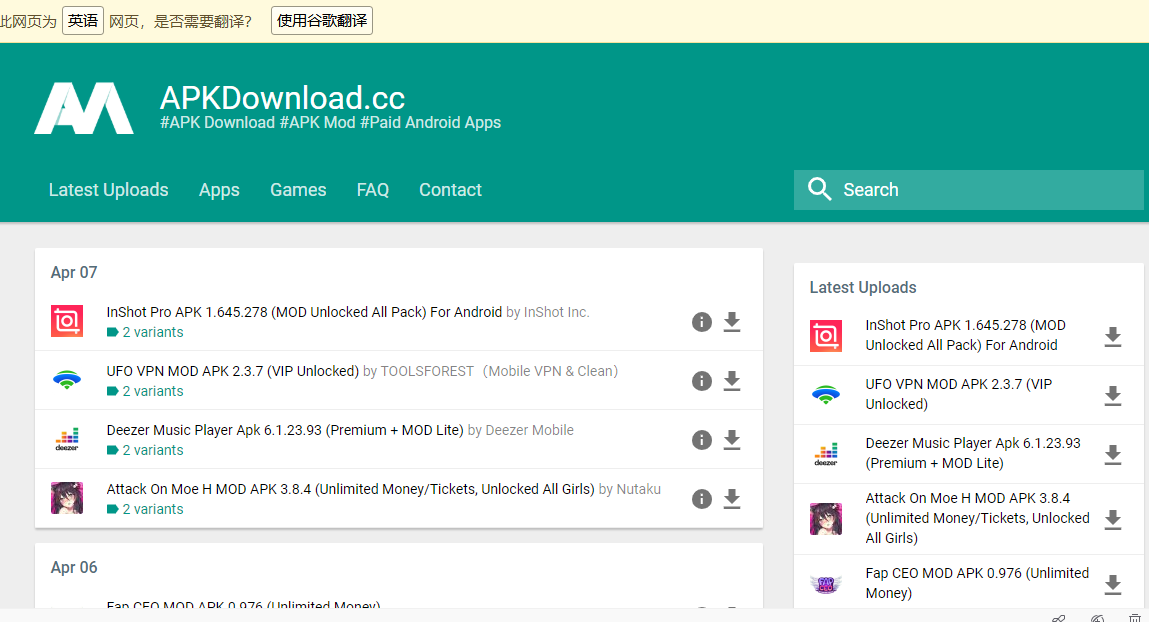1149x622 pixels.
Task: Open UFO VPN MOD APK 2.3.7 title link
Action: [x=232, y=371]
